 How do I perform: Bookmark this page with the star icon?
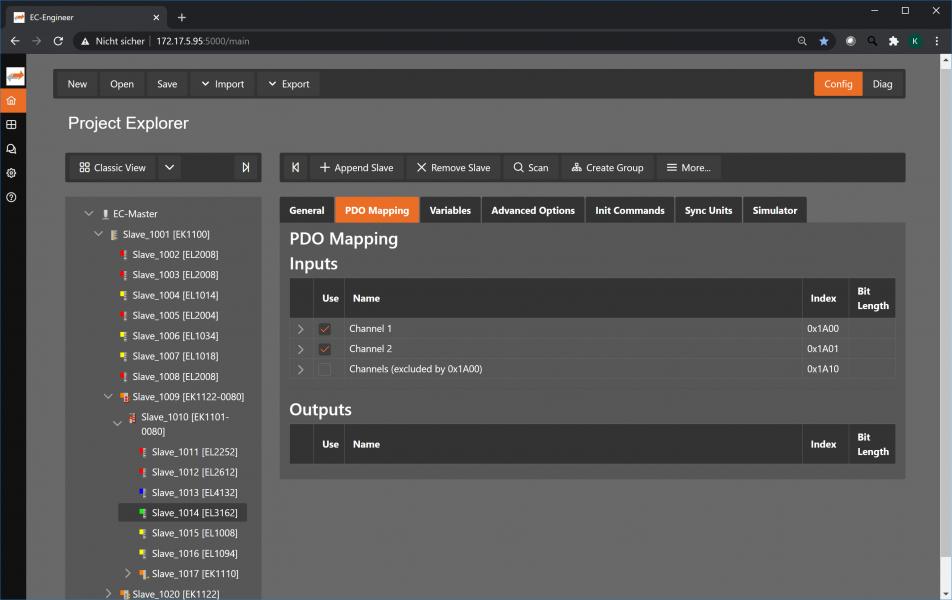tap(824, 41)
